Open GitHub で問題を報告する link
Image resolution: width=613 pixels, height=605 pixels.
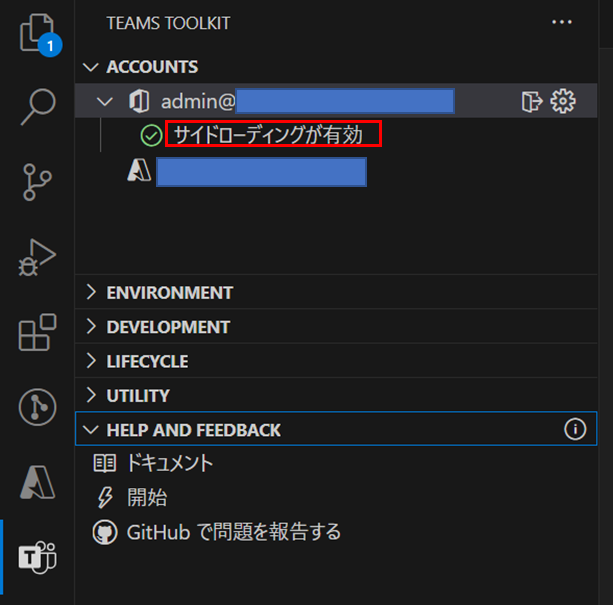click(234, 532)
